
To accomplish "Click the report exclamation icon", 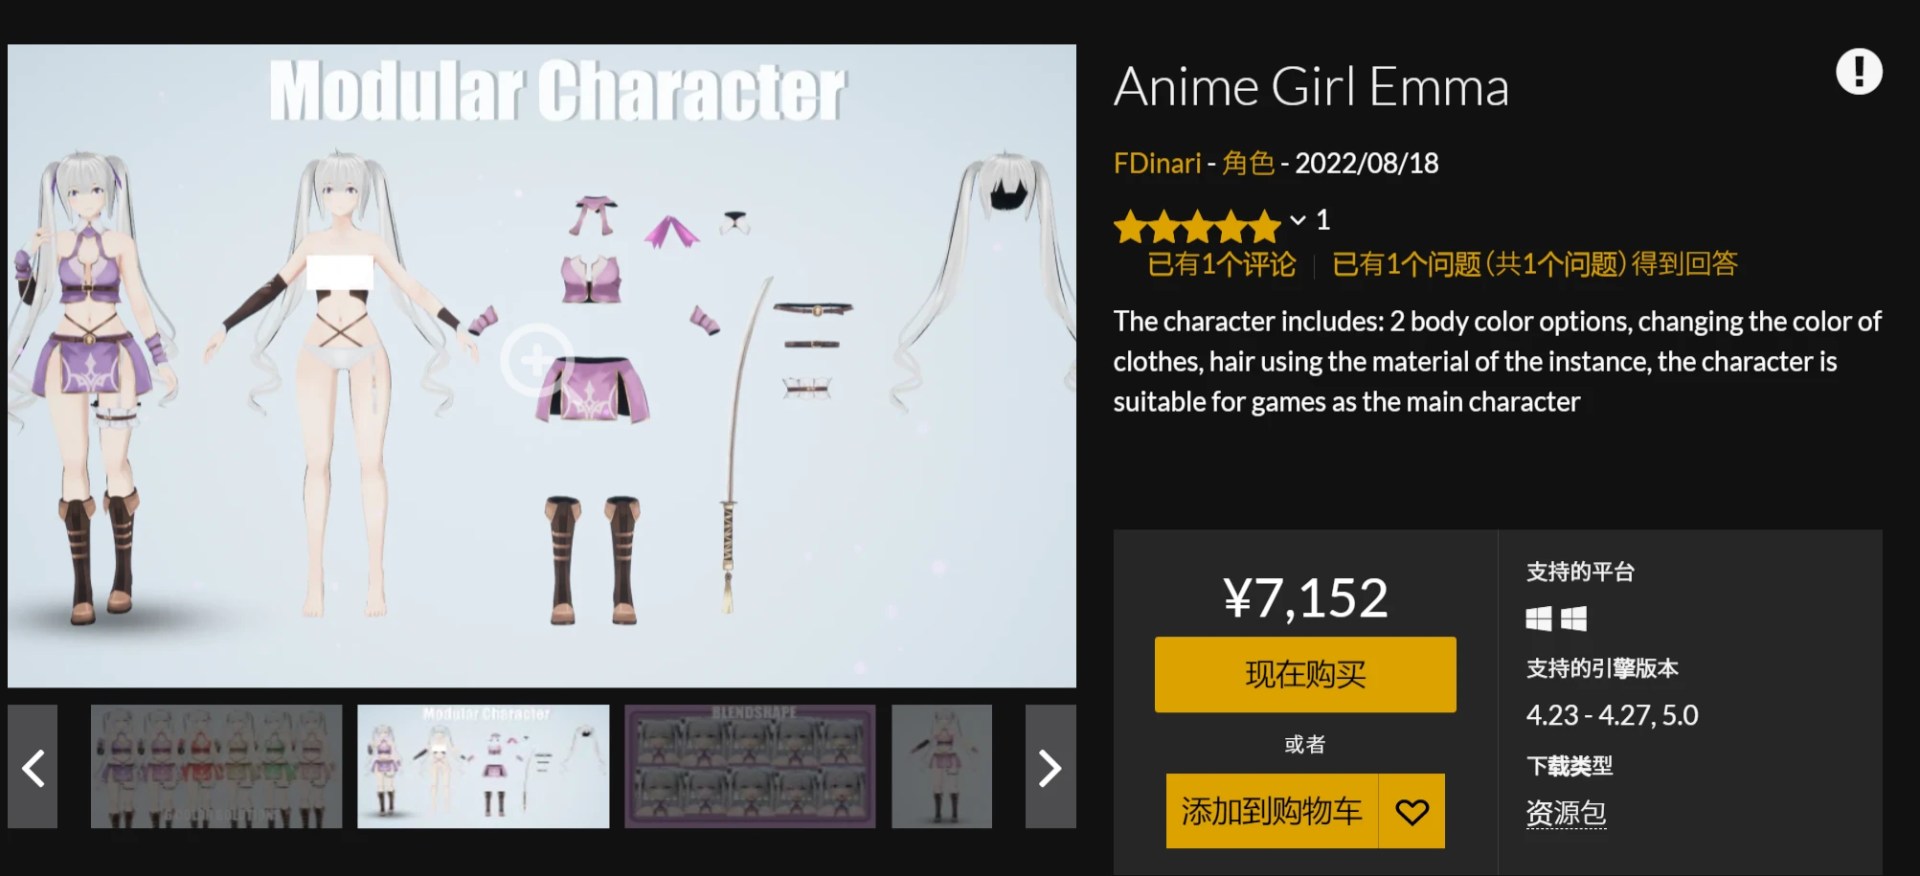I will click(1858, 72).
